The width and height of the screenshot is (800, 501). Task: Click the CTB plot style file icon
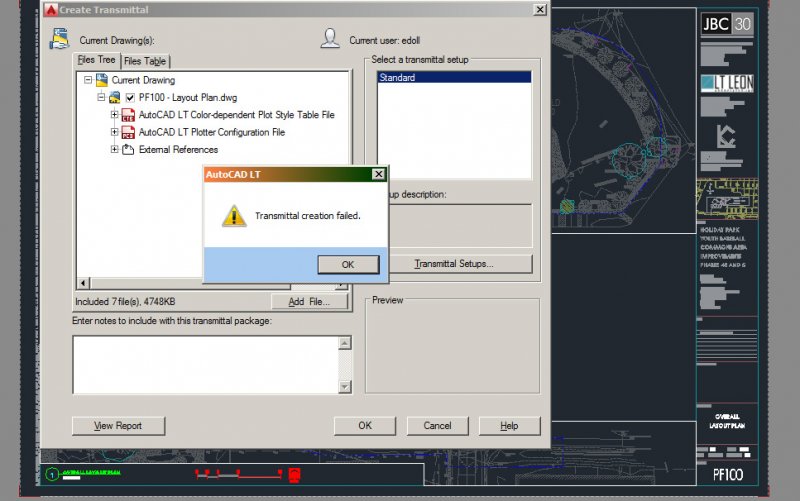click(x=128, y=115)
